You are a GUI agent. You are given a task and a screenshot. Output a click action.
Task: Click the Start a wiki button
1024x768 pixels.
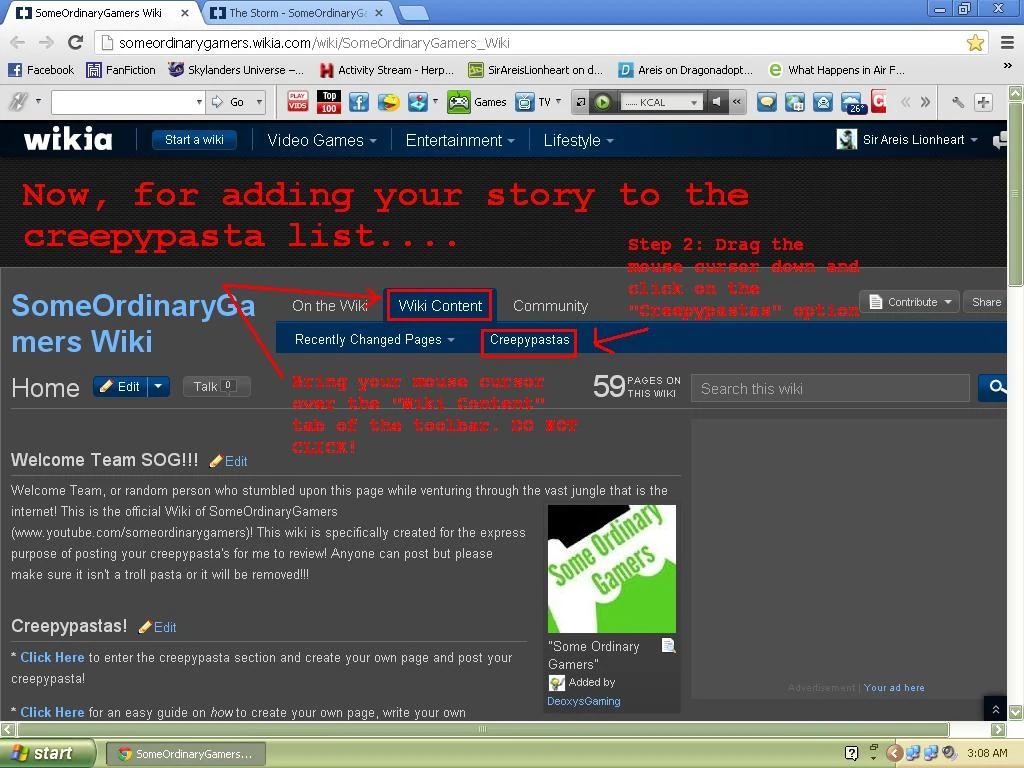click(x=194, y=140)
